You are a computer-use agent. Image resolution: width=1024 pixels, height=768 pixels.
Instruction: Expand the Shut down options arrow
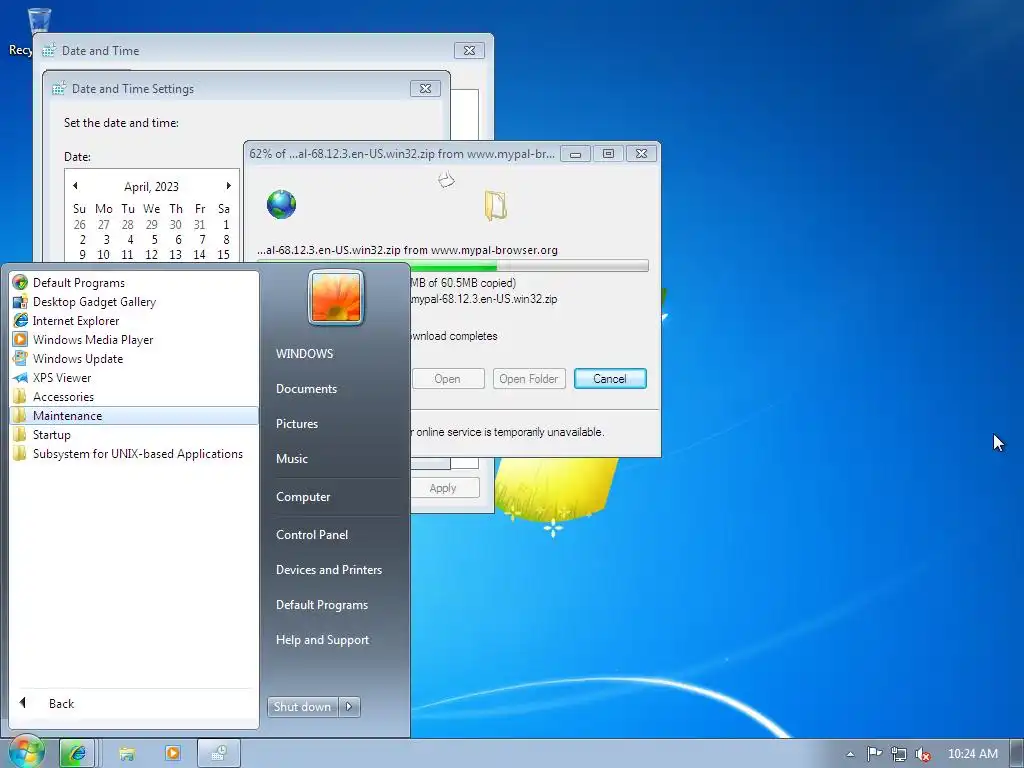[x=349, y=707]
